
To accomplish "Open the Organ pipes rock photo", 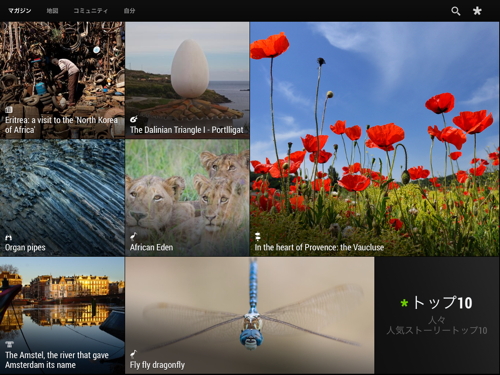I will (62, 198).
